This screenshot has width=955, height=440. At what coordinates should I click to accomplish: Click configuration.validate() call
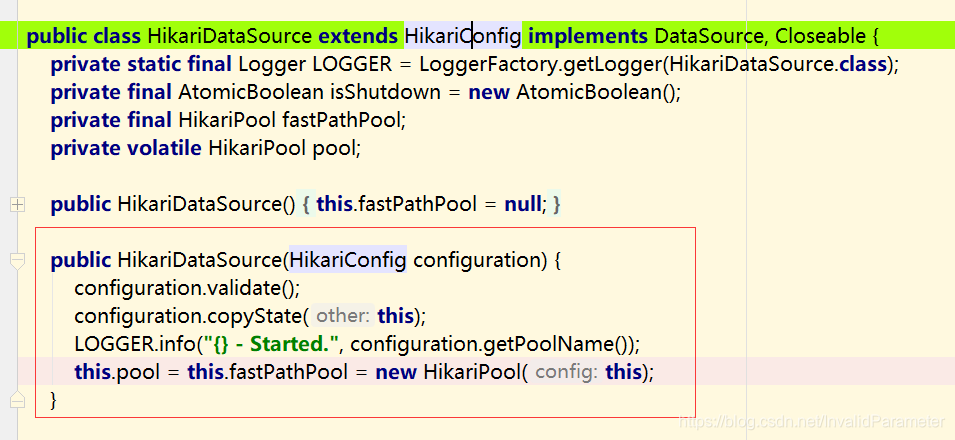pyautogui.click(x=186, y=288)
